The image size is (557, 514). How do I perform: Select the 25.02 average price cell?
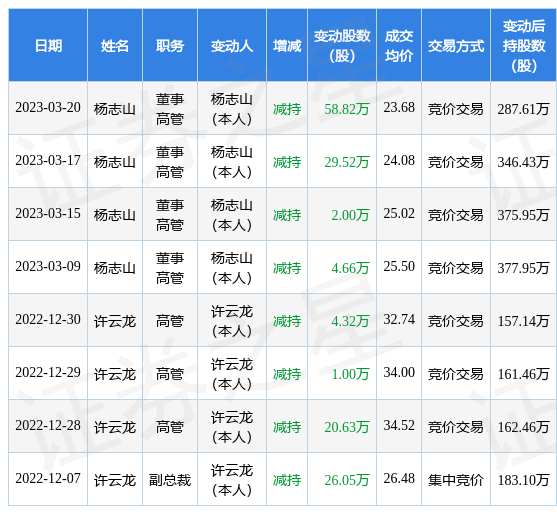point(399,213)
